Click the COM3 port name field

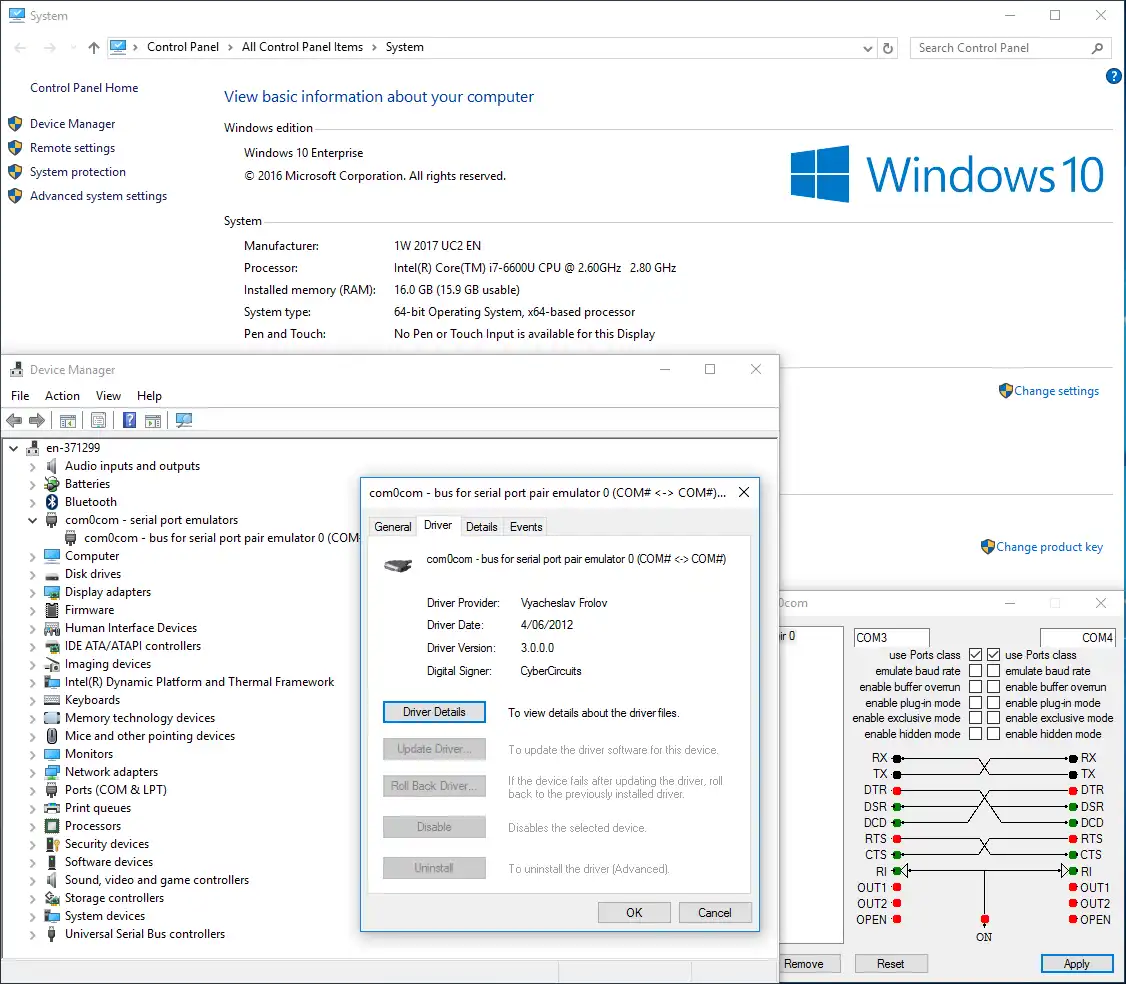pyautogui.click(x=891, y=638)
